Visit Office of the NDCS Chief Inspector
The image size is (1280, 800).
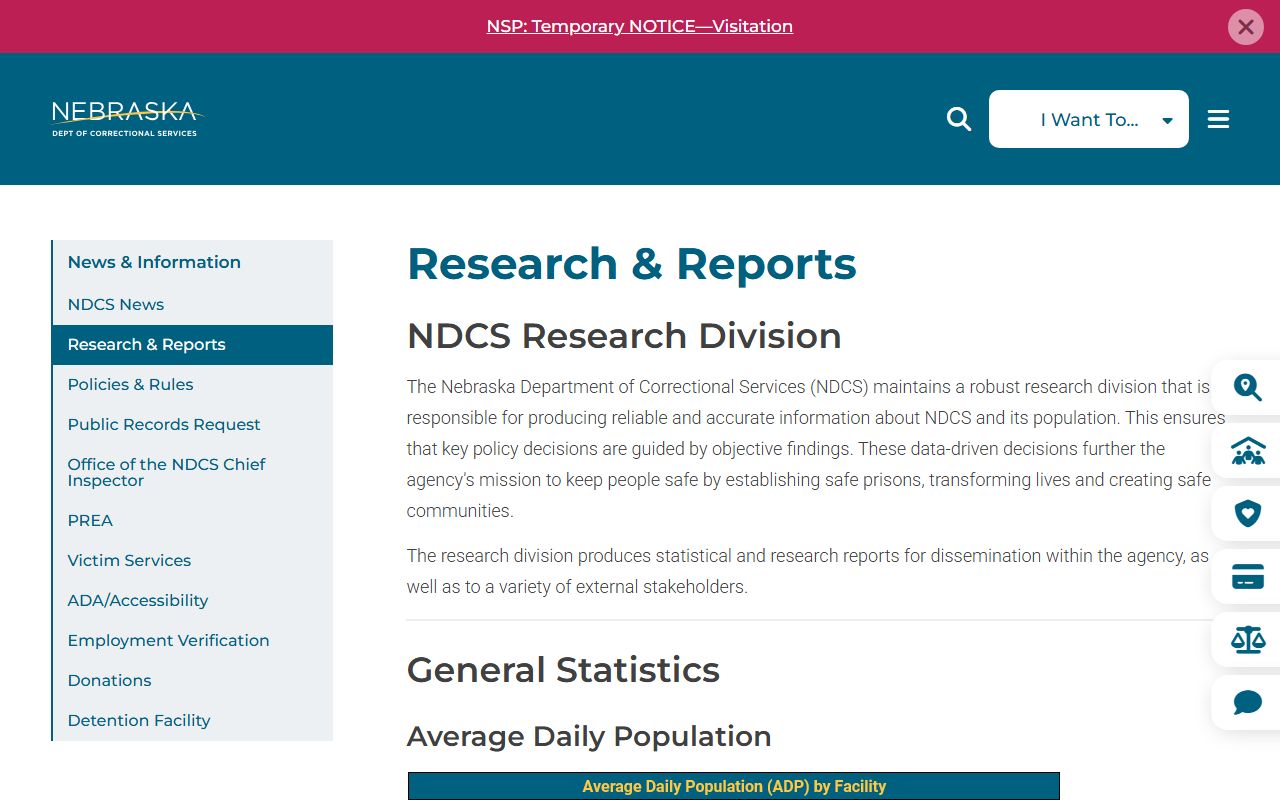click(x=167, y=472)
